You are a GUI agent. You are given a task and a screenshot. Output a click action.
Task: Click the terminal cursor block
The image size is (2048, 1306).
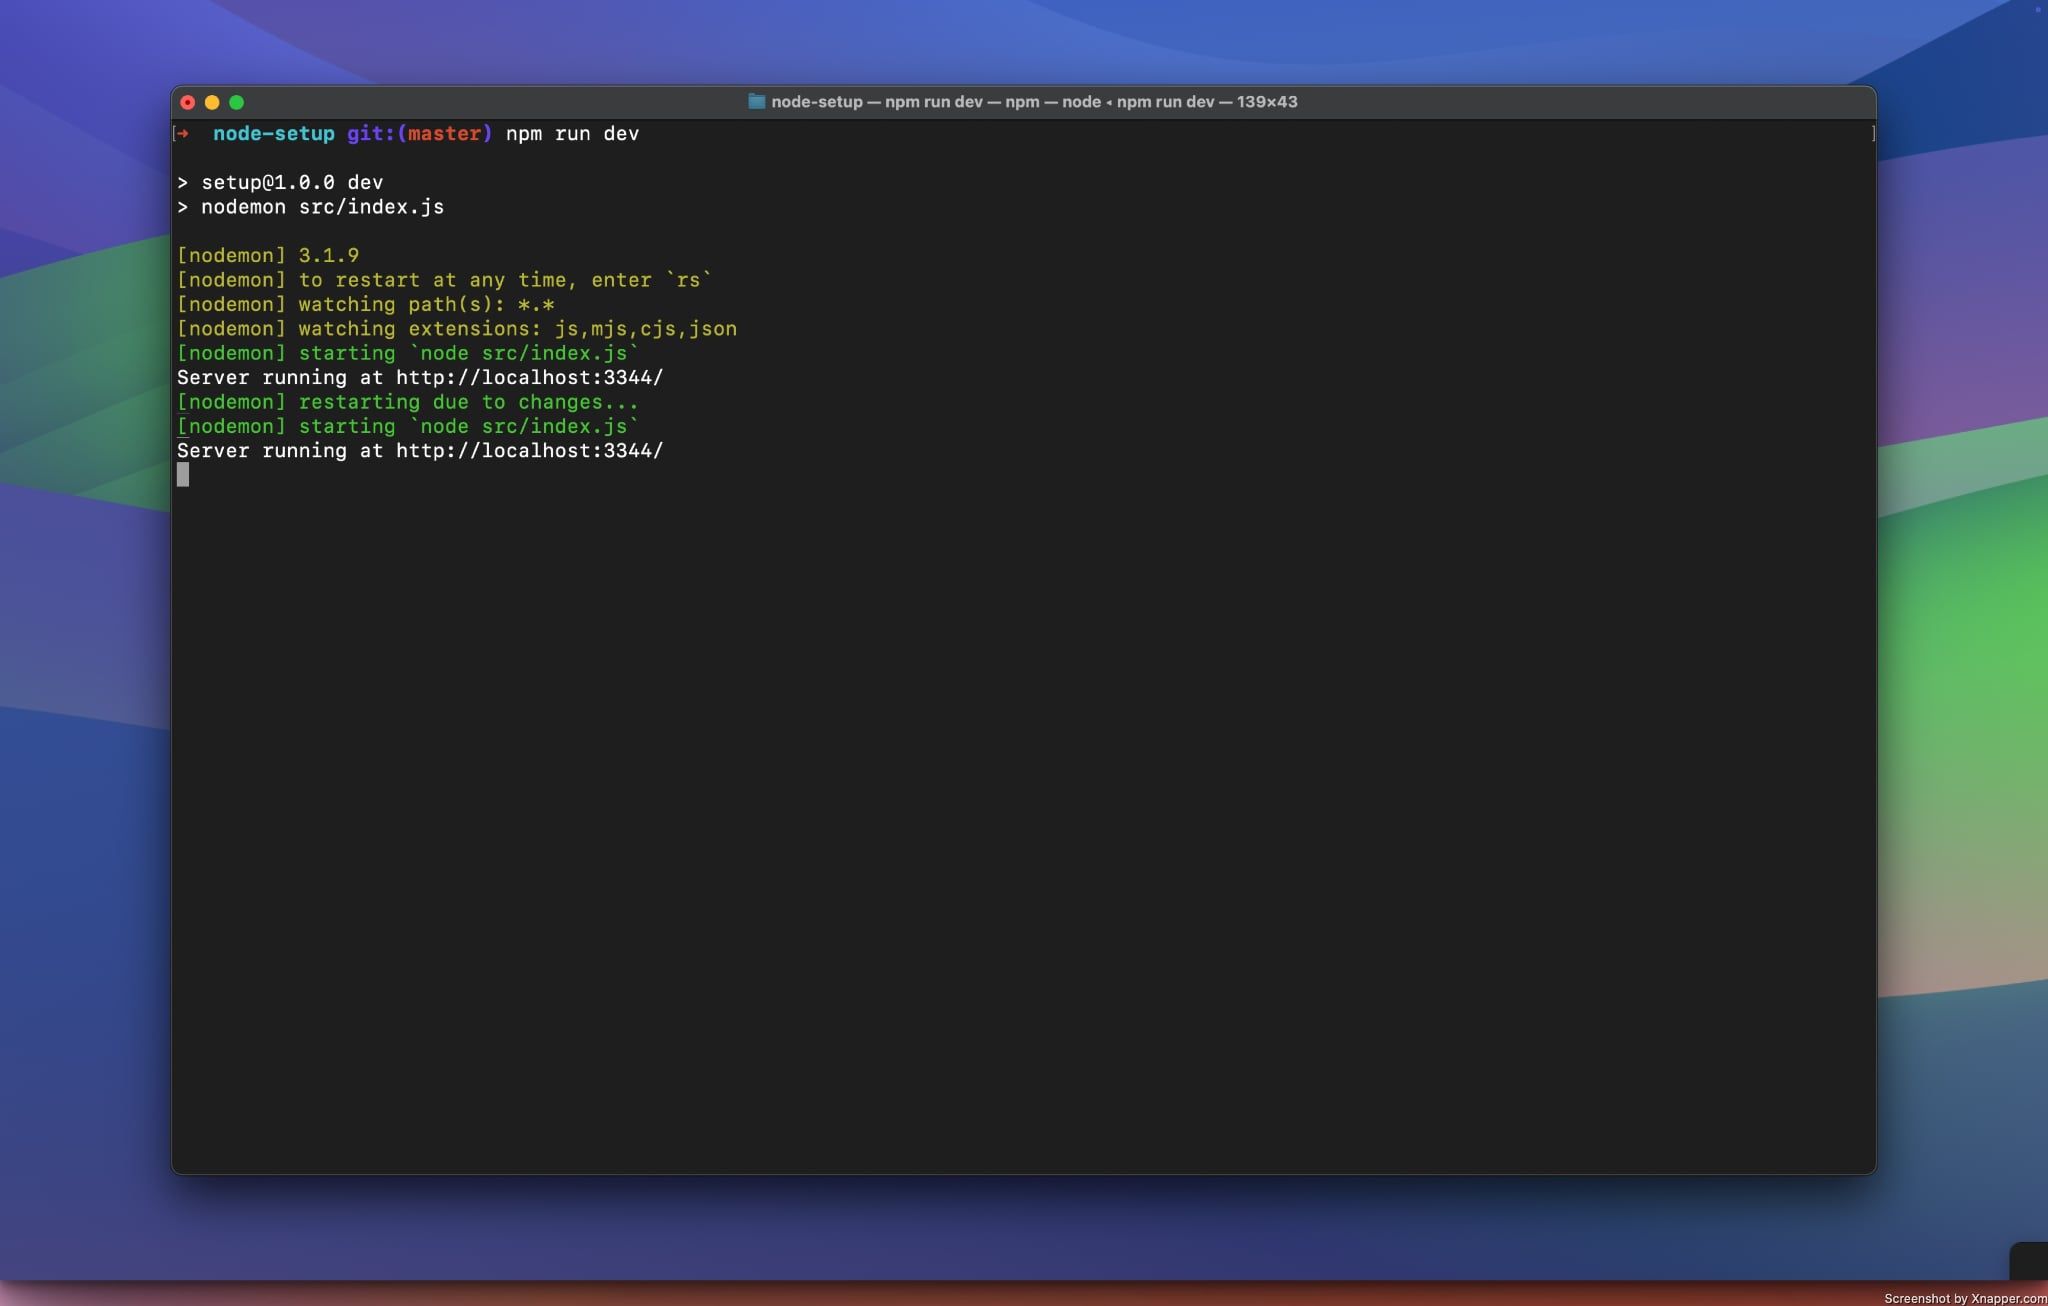coord(184,475)
